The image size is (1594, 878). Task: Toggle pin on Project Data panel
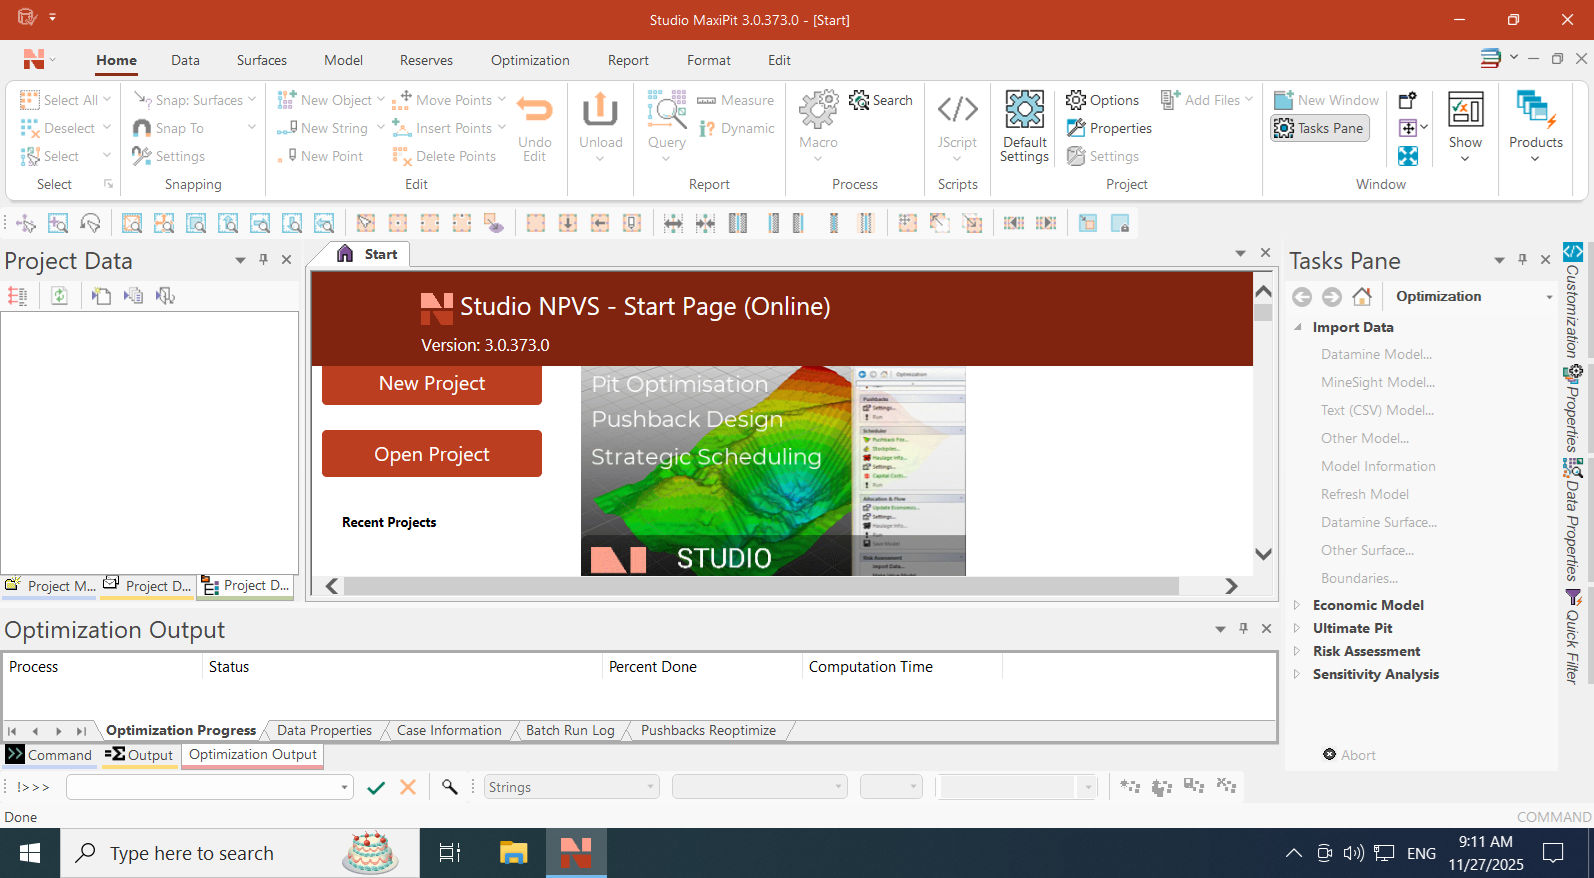click(263, 260)
